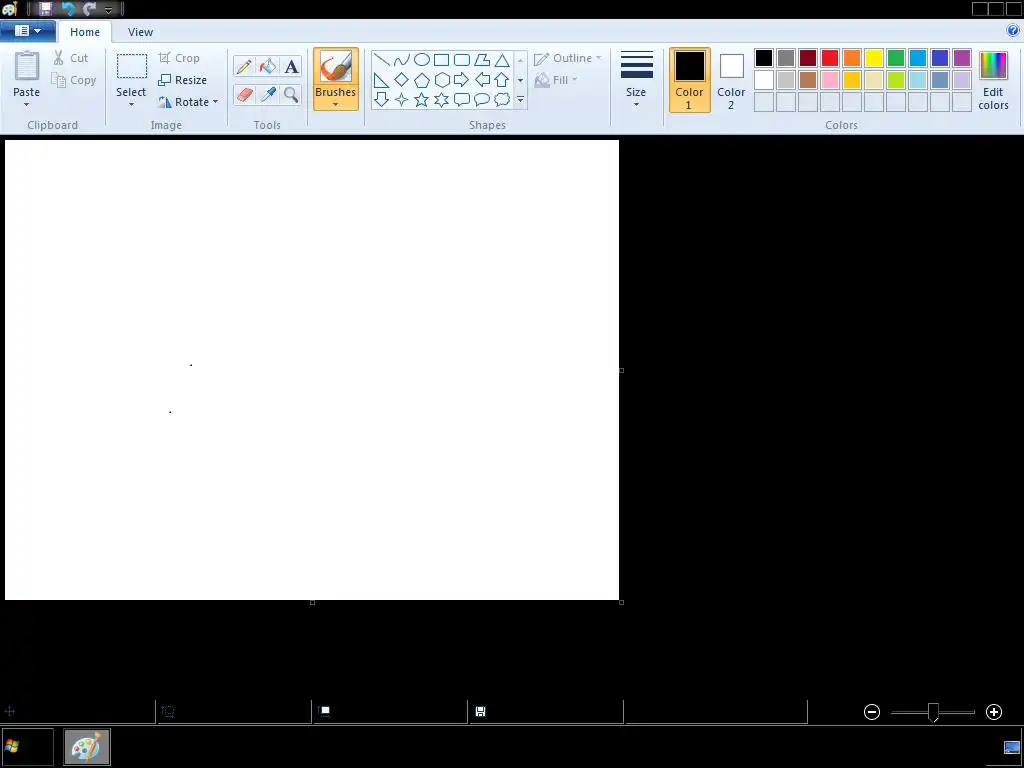Image resolution: width=1024 pixels, height=768 pixels.
Task: Pick the pink color swatch
Action: coord(830,80)
